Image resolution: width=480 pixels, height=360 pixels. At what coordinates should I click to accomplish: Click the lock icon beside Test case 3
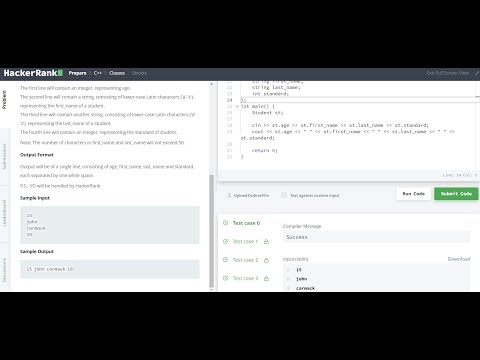click(x=266, y=278)
